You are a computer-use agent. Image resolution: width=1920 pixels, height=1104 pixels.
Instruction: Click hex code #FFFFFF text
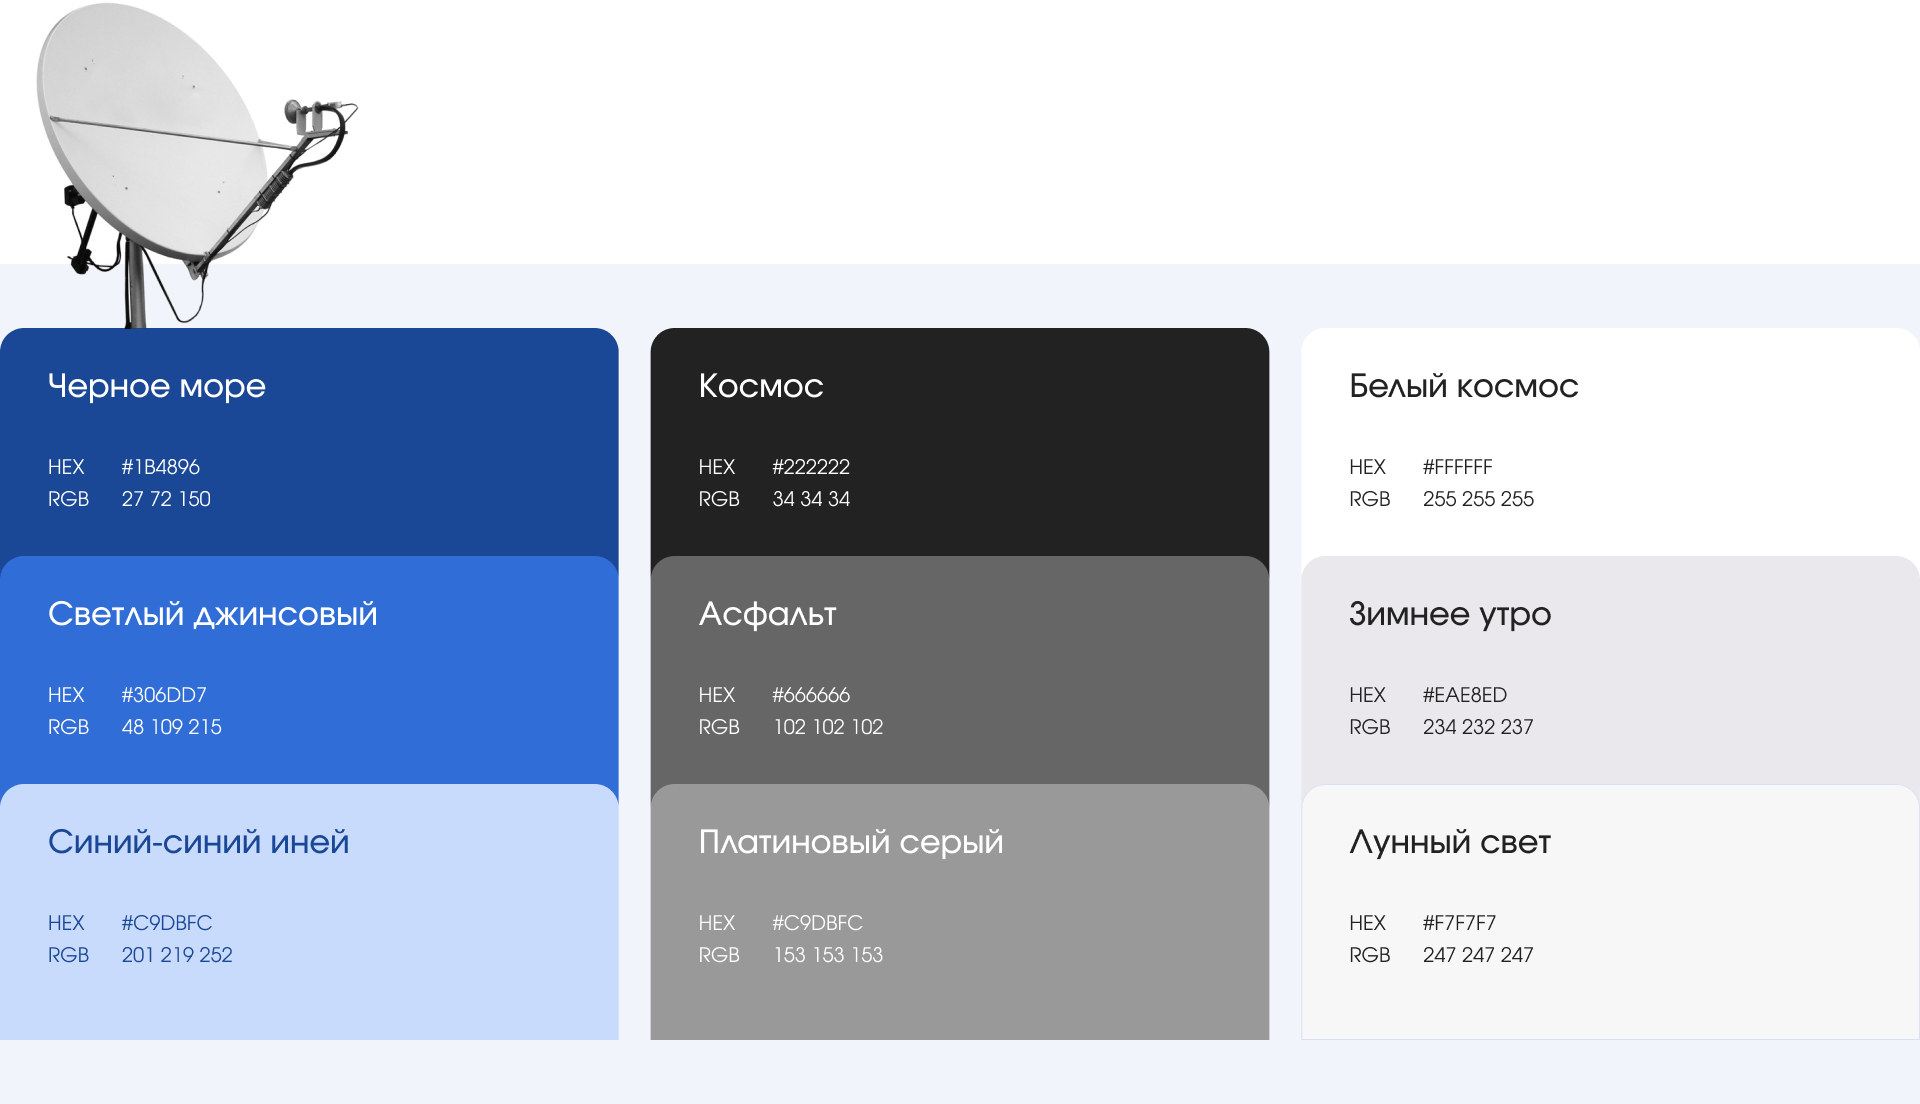(1457, 467)
